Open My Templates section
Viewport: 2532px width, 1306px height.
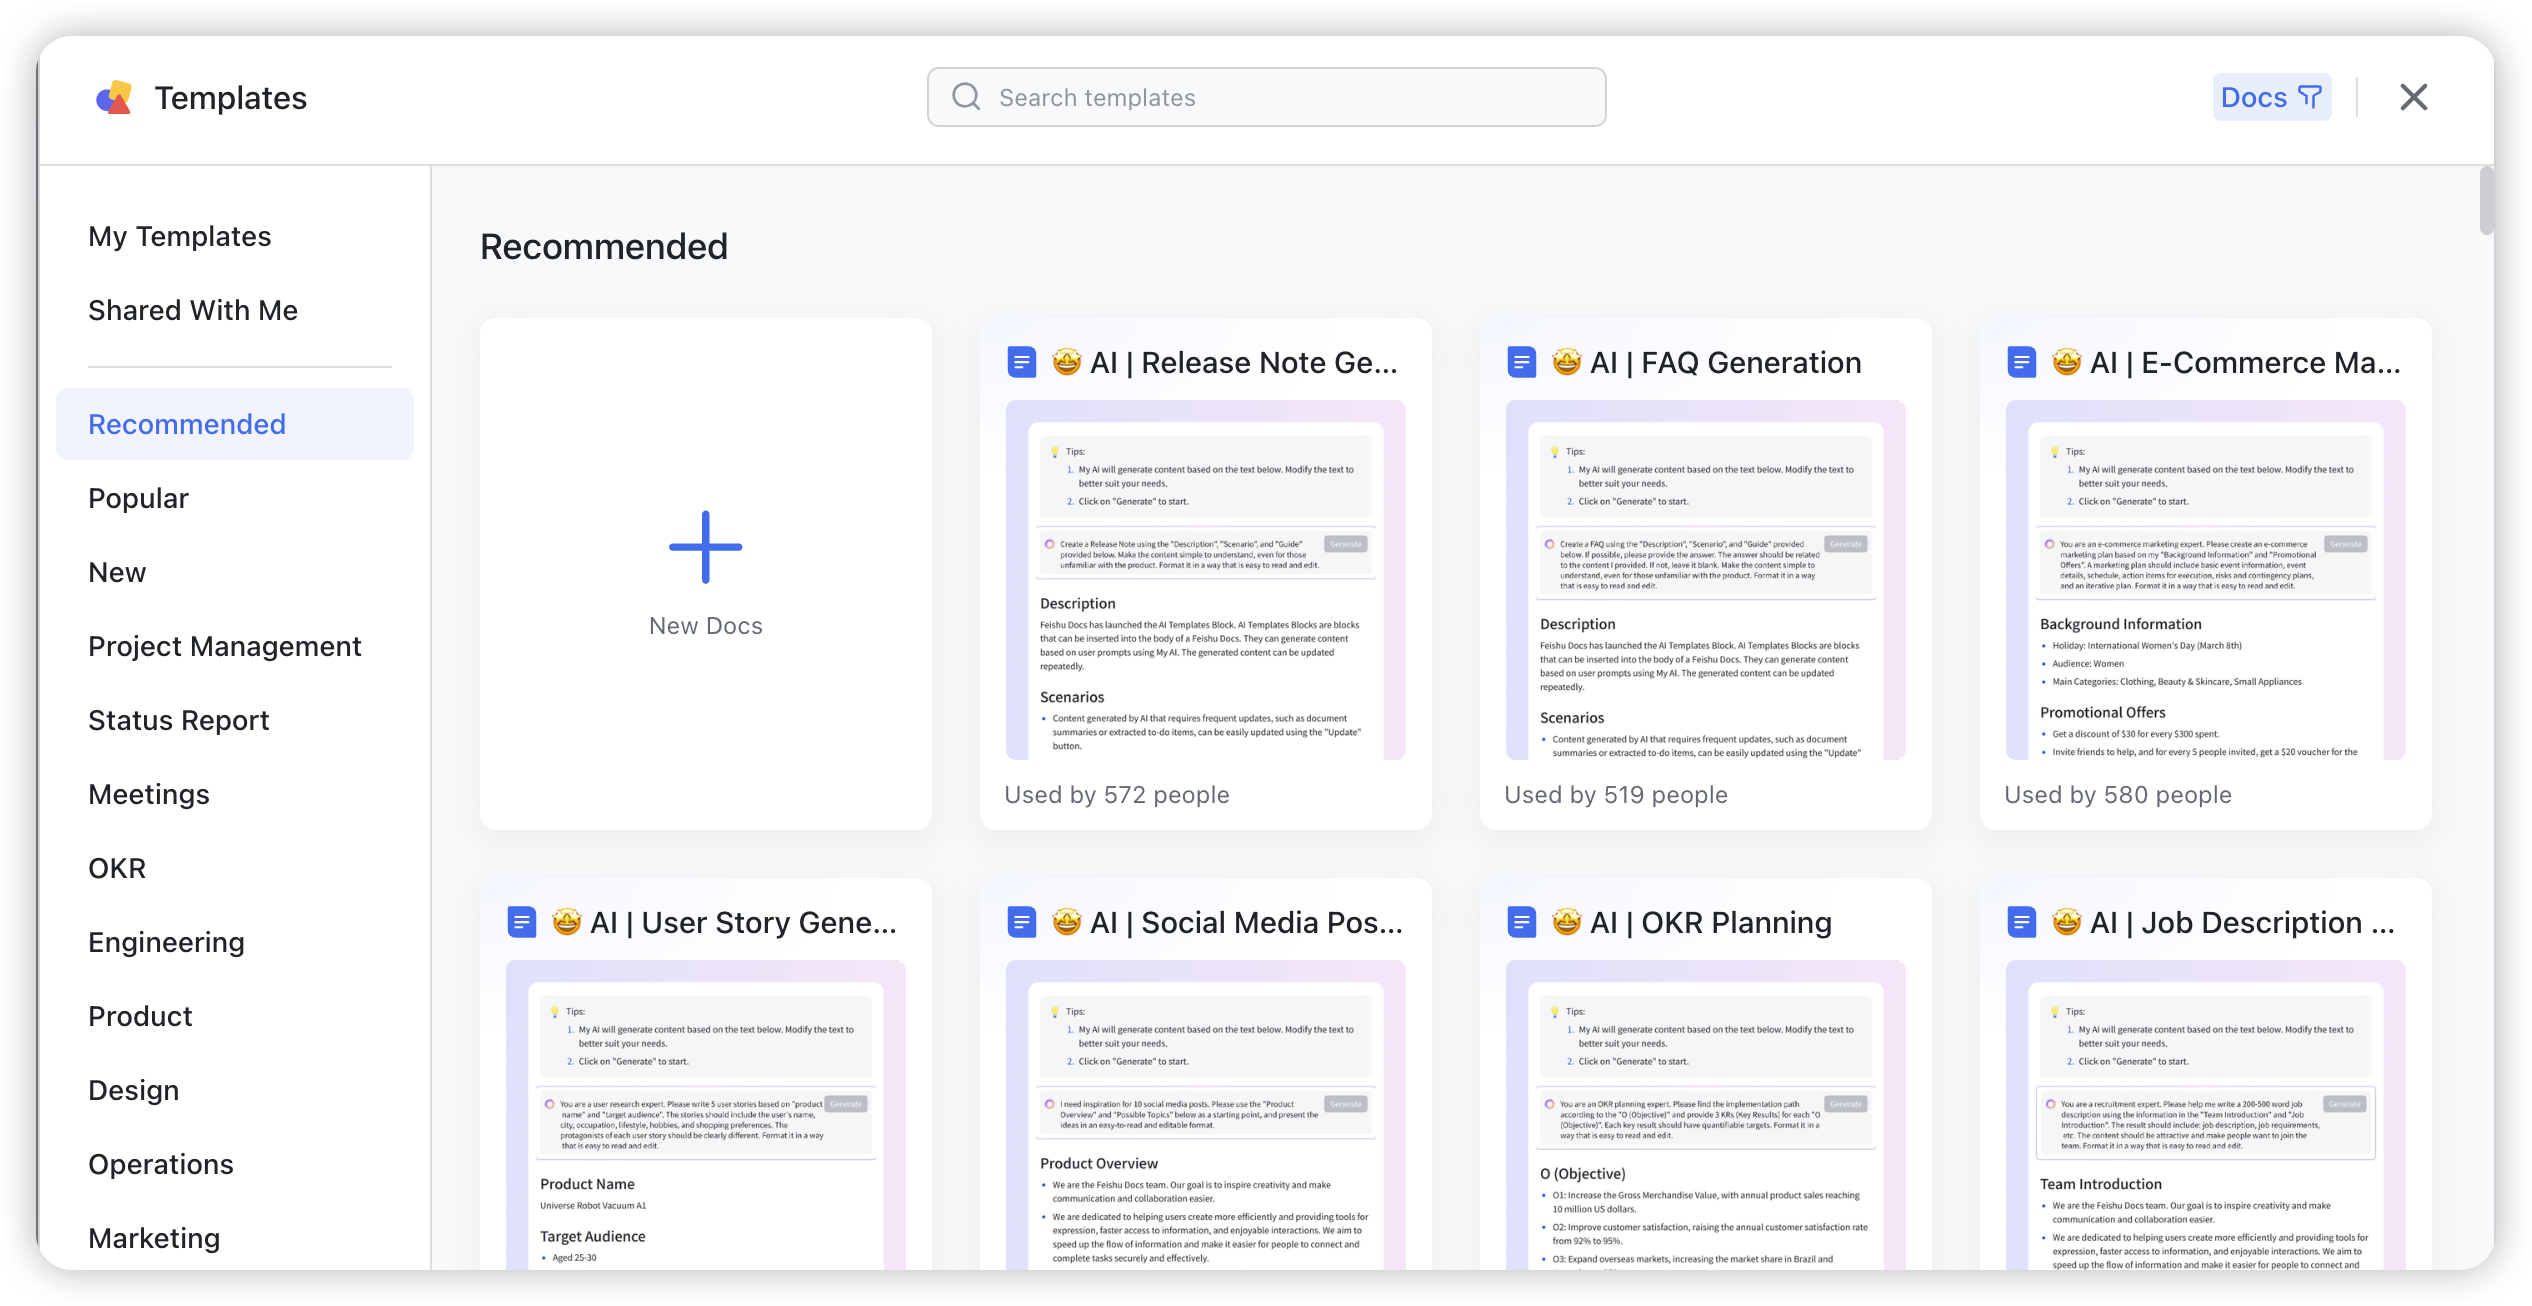179,236
